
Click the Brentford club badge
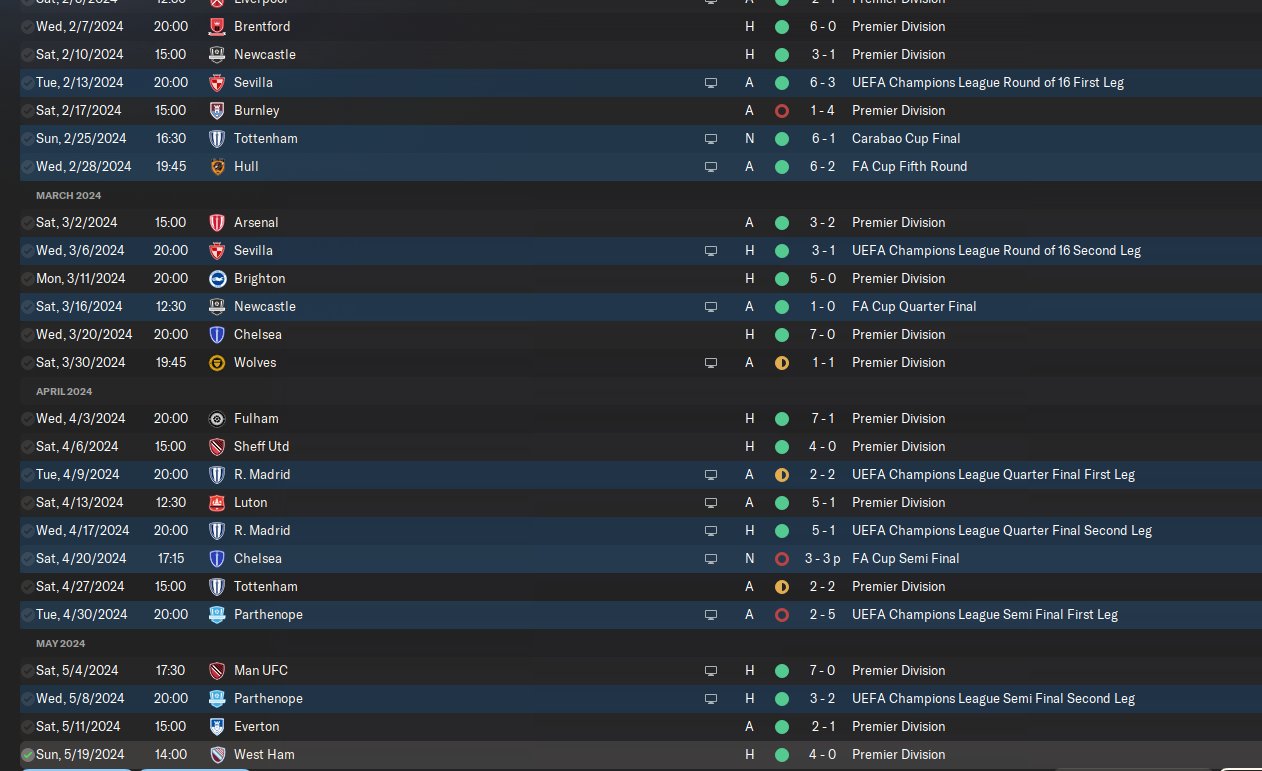[217, 26]
